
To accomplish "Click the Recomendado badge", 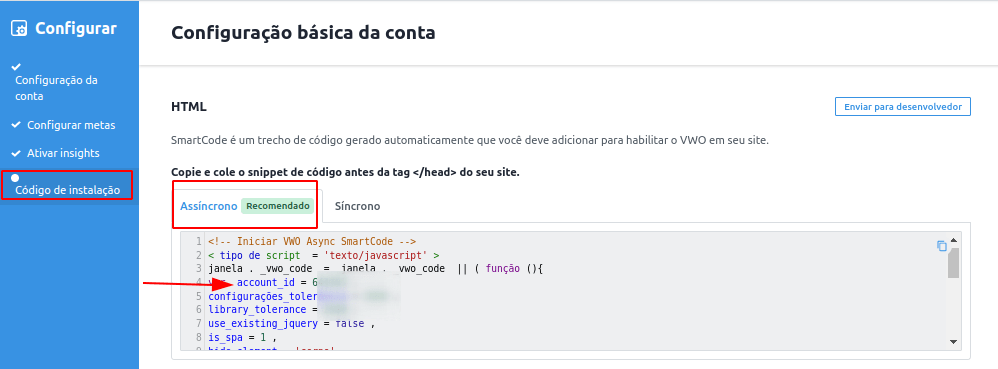I will [x=278, y=206].
